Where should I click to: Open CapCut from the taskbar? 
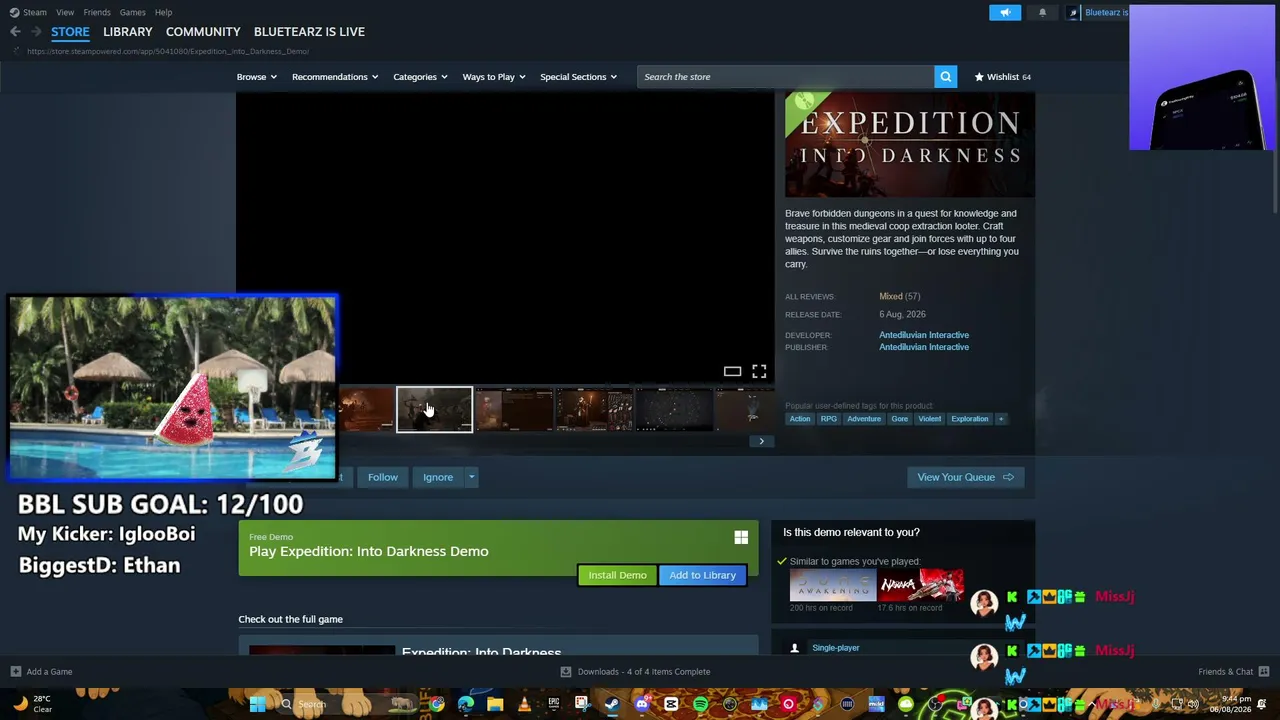point(671,705)
